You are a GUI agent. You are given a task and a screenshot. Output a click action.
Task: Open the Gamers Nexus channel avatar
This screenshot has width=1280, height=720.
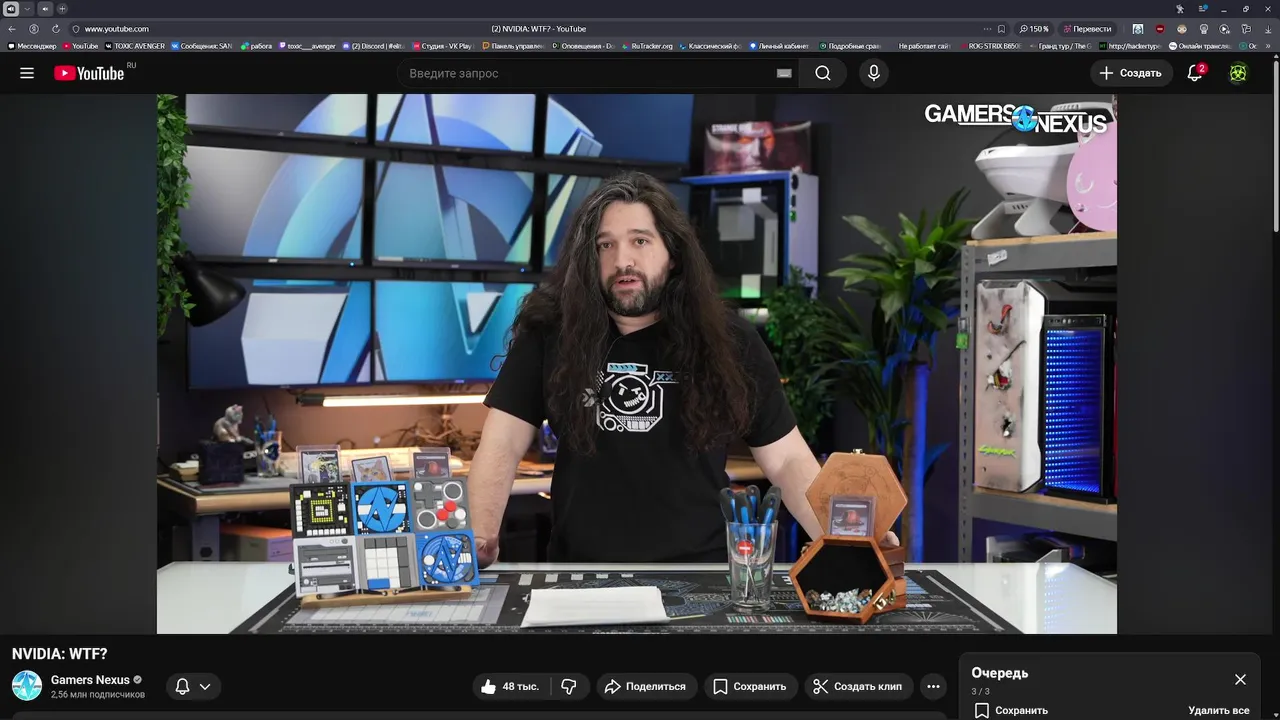27,685
